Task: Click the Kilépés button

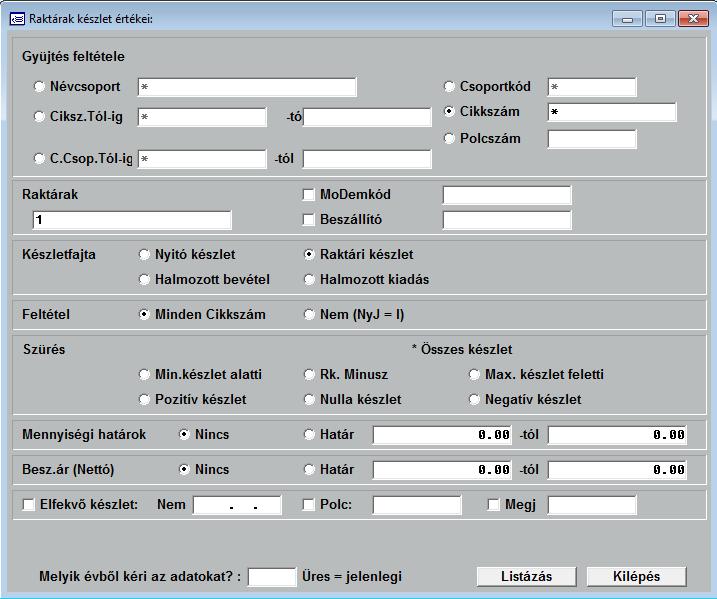Action: tap(637, 576)
